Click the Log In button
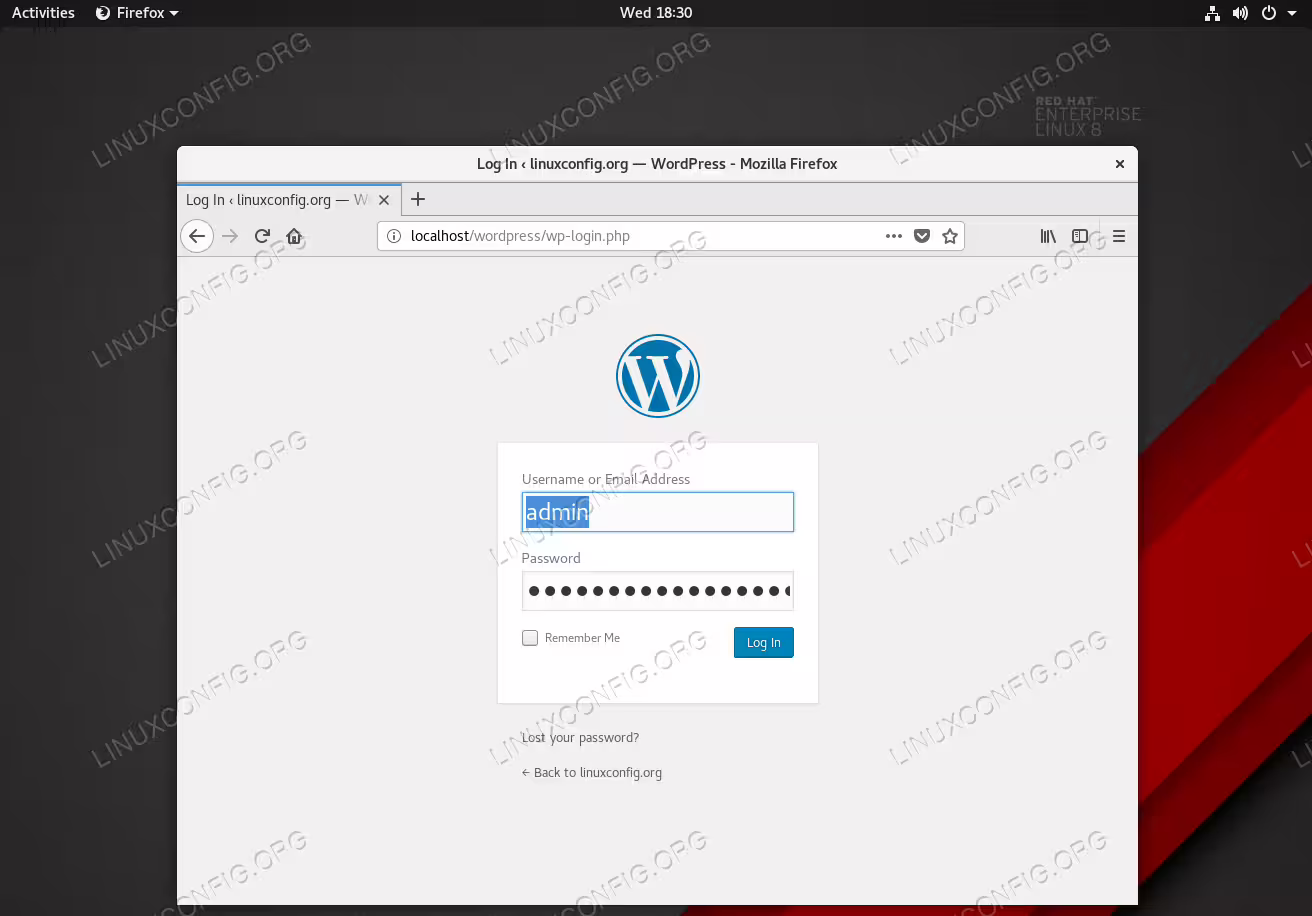This screenshot has height=916, width=1312. 763,642
